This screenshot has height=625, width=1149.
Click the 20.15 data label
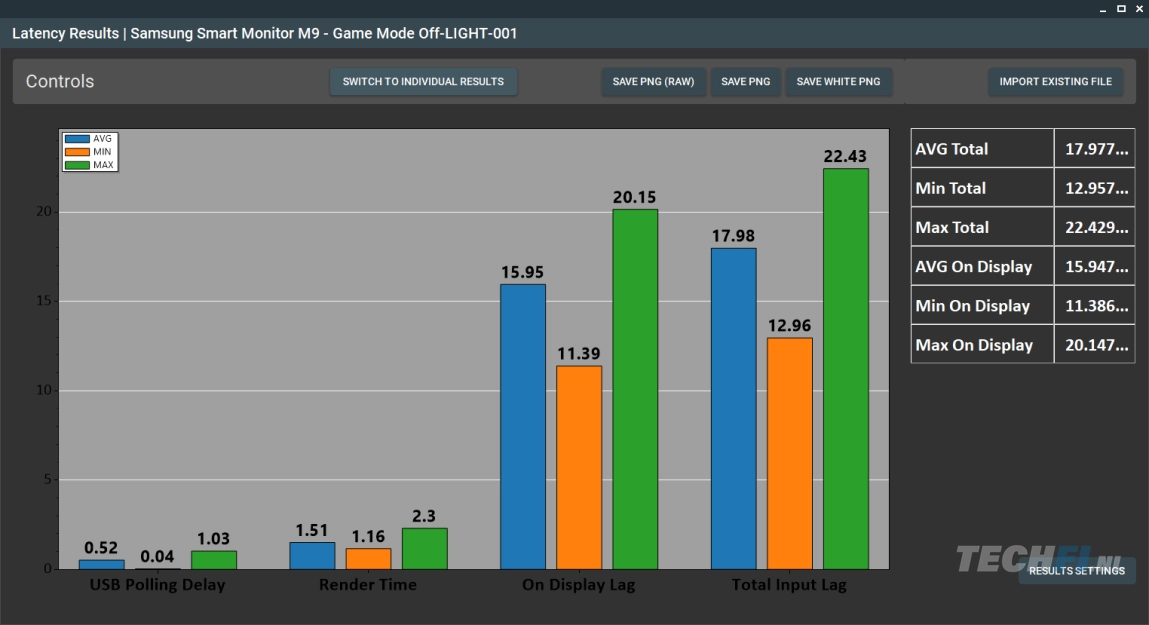pos(635,197)
